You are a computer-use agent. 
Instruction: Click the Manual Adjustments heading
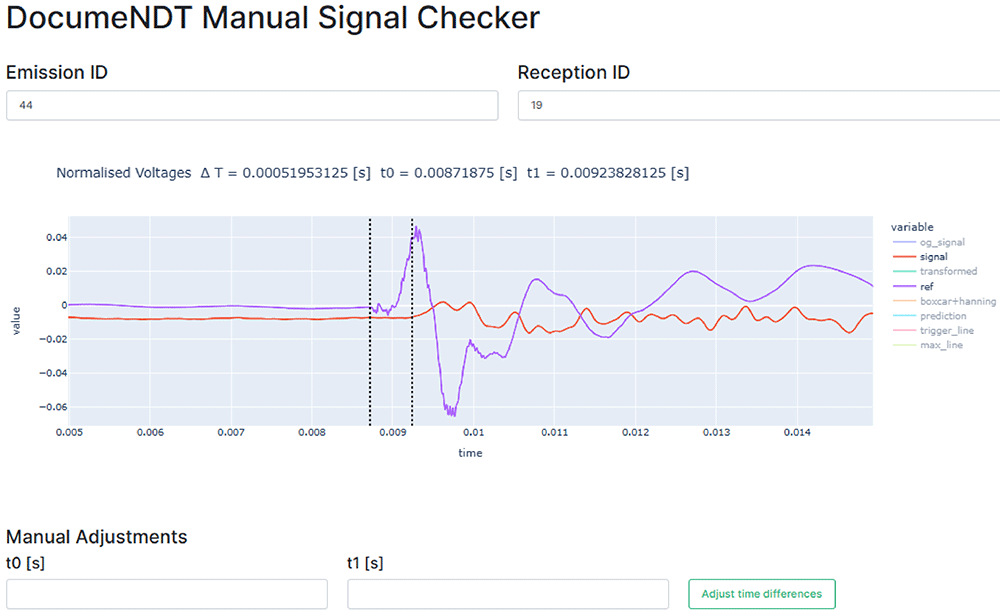[96, 537]
